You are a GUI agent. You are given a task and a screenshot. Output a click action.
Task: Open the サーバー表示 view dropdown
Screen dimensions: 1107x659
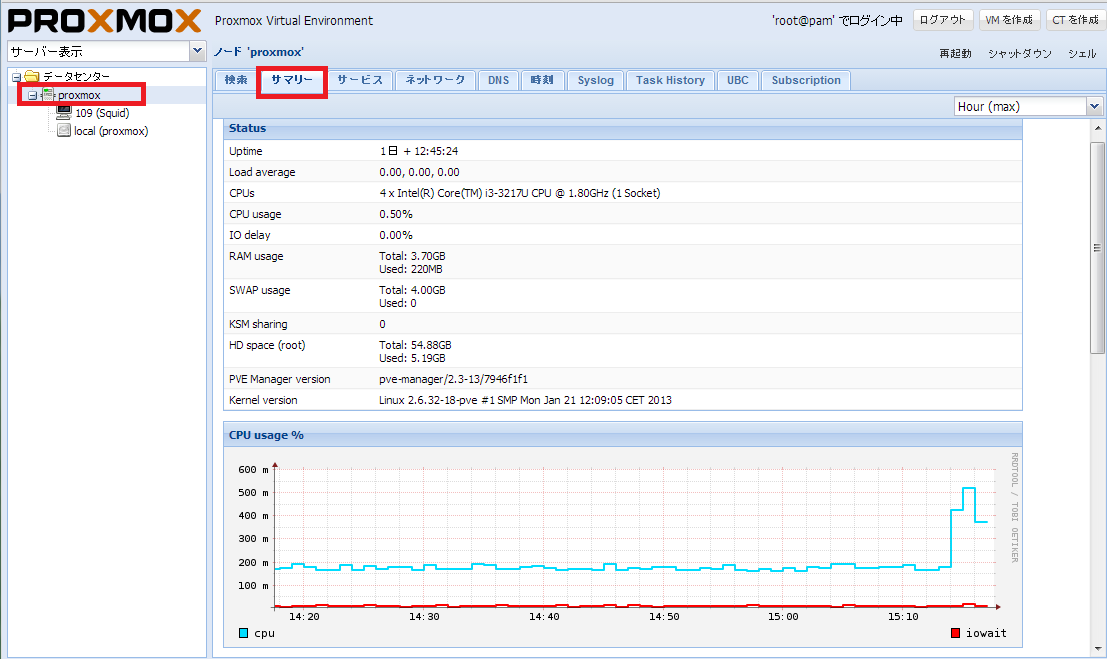pos(196,51)
